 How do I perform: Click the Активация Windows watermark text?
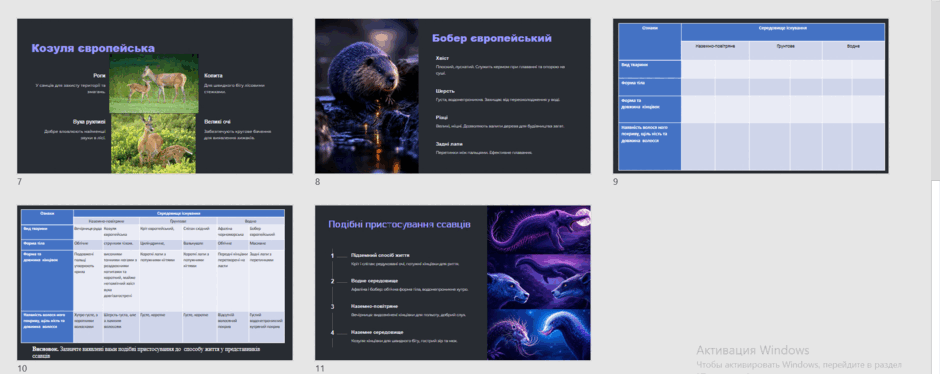tap(752, 350)
